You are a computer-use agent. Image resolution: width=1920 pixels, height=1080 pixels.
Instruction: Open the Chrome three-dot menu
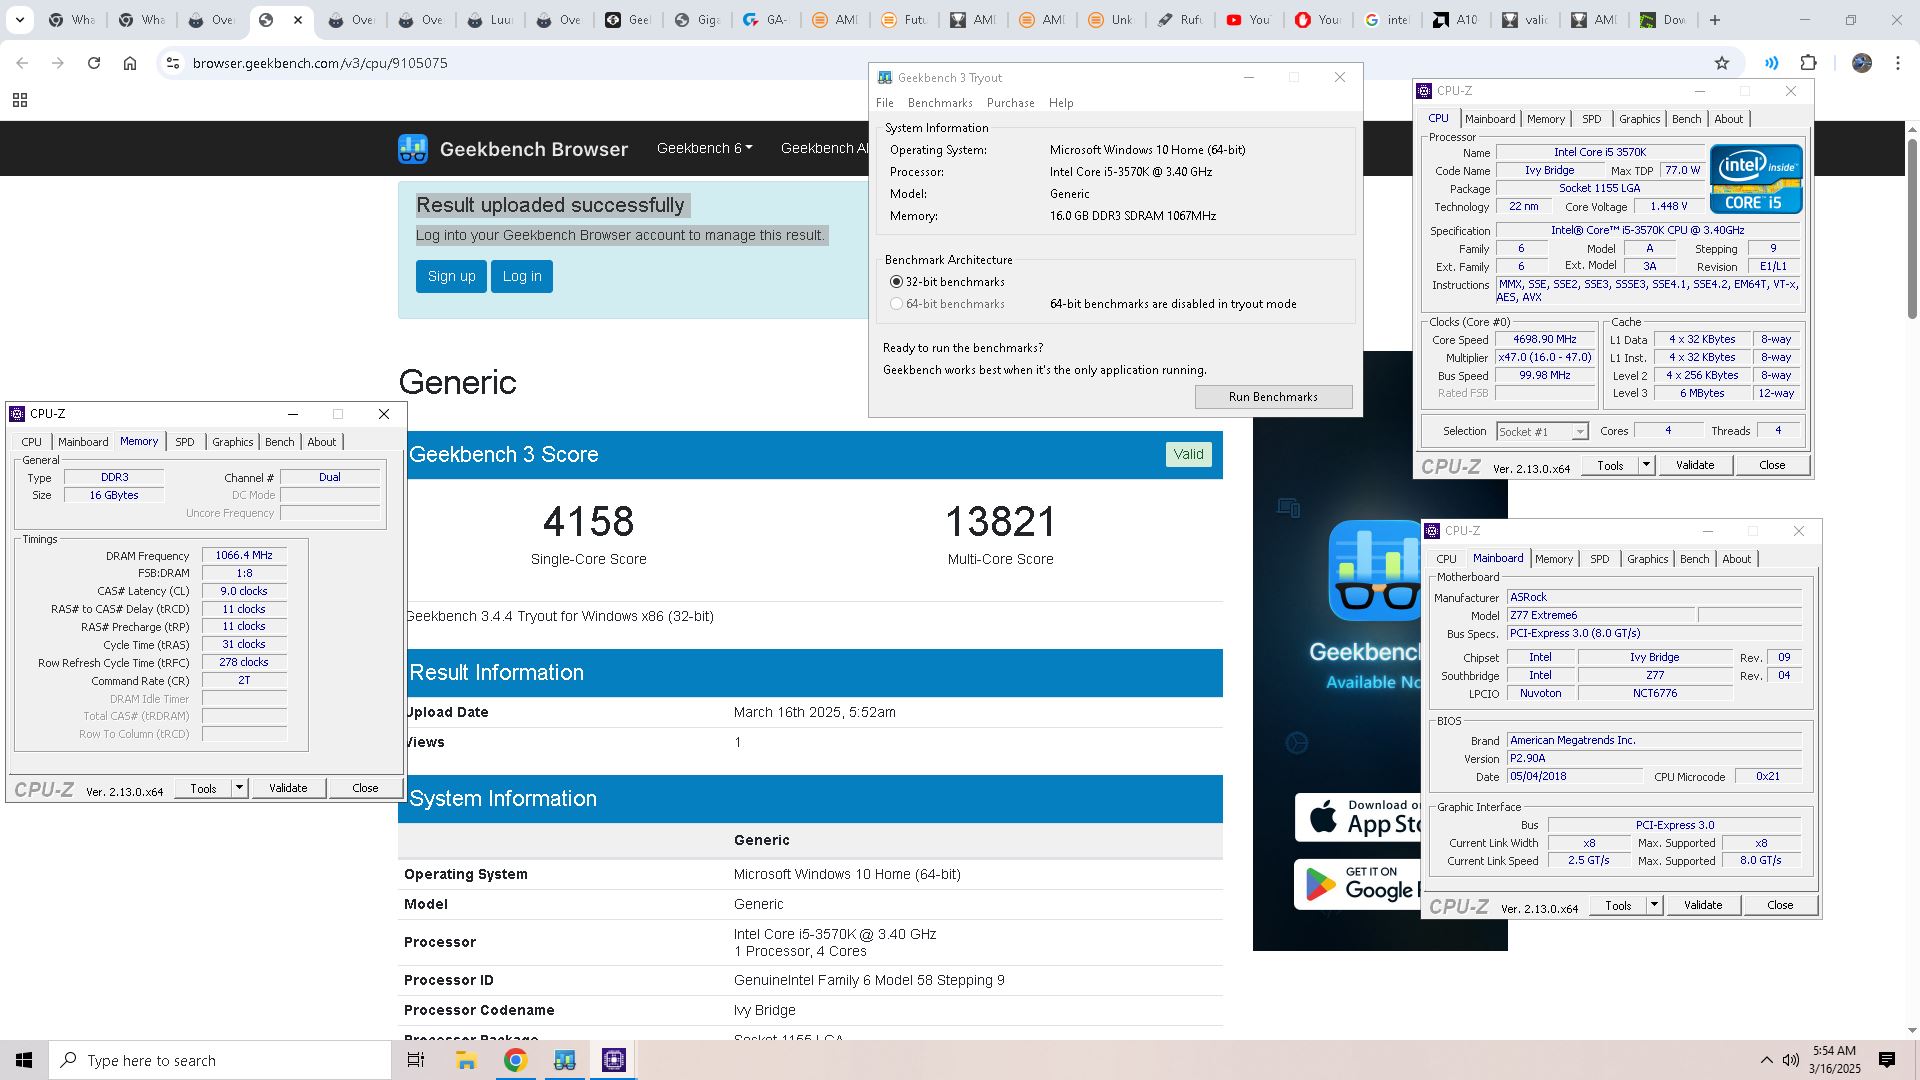1898,63
